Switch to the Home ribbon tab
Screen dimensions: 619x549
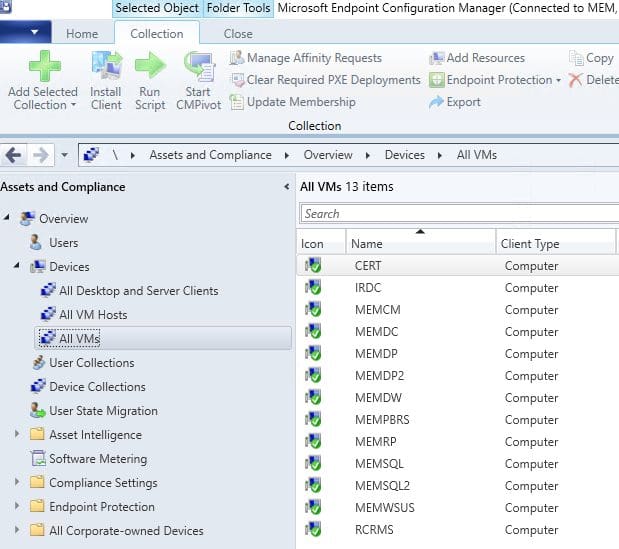pos(82,34)
